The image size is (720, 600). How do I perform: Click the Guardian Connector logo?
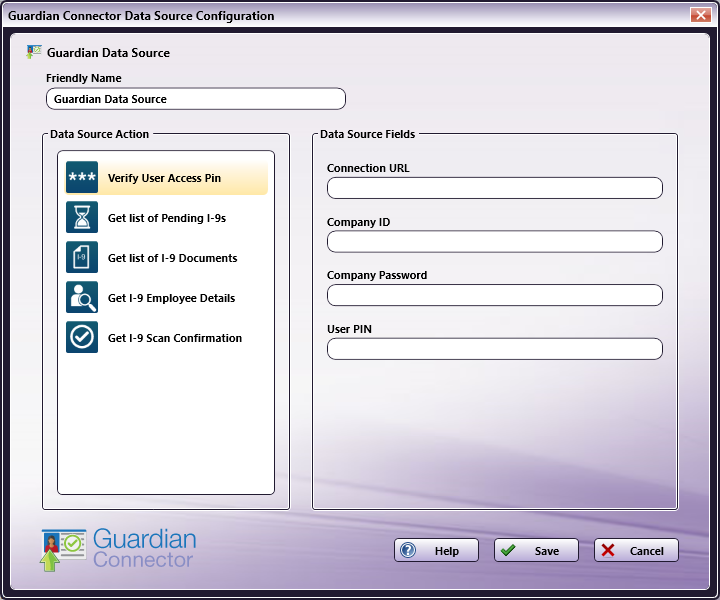[119, 549]
